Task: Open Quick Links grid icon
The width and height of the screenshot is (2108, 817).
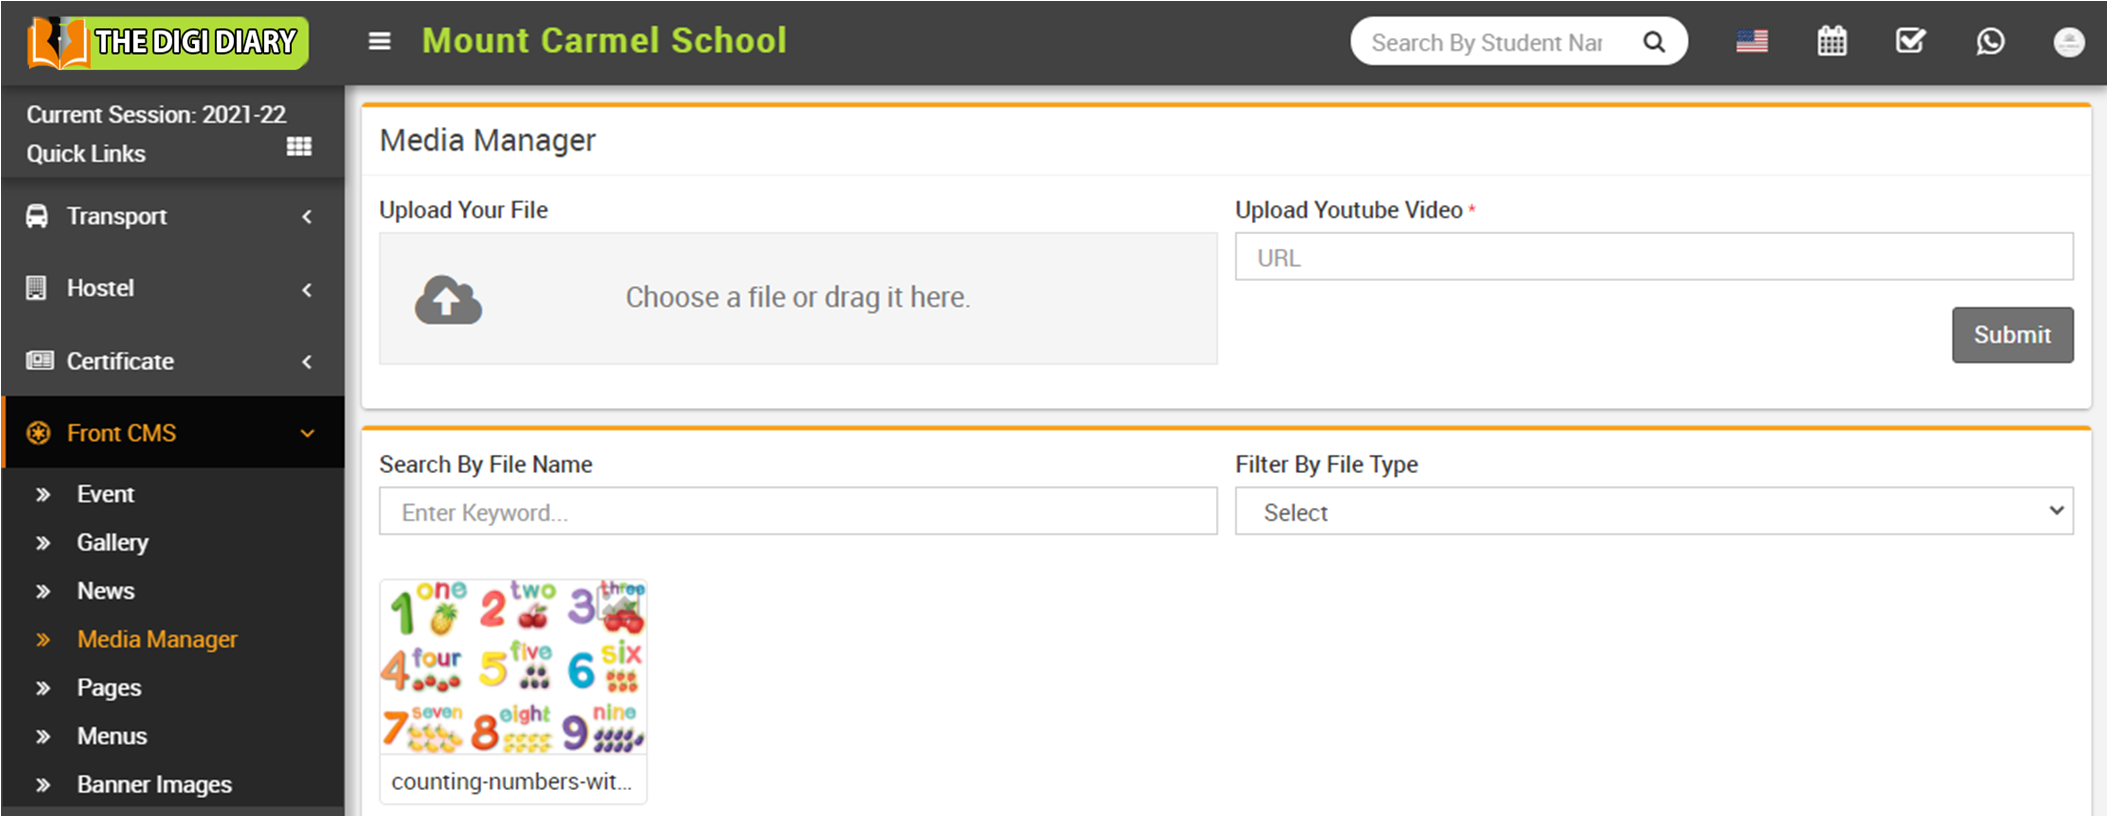Action: point(299,147)
